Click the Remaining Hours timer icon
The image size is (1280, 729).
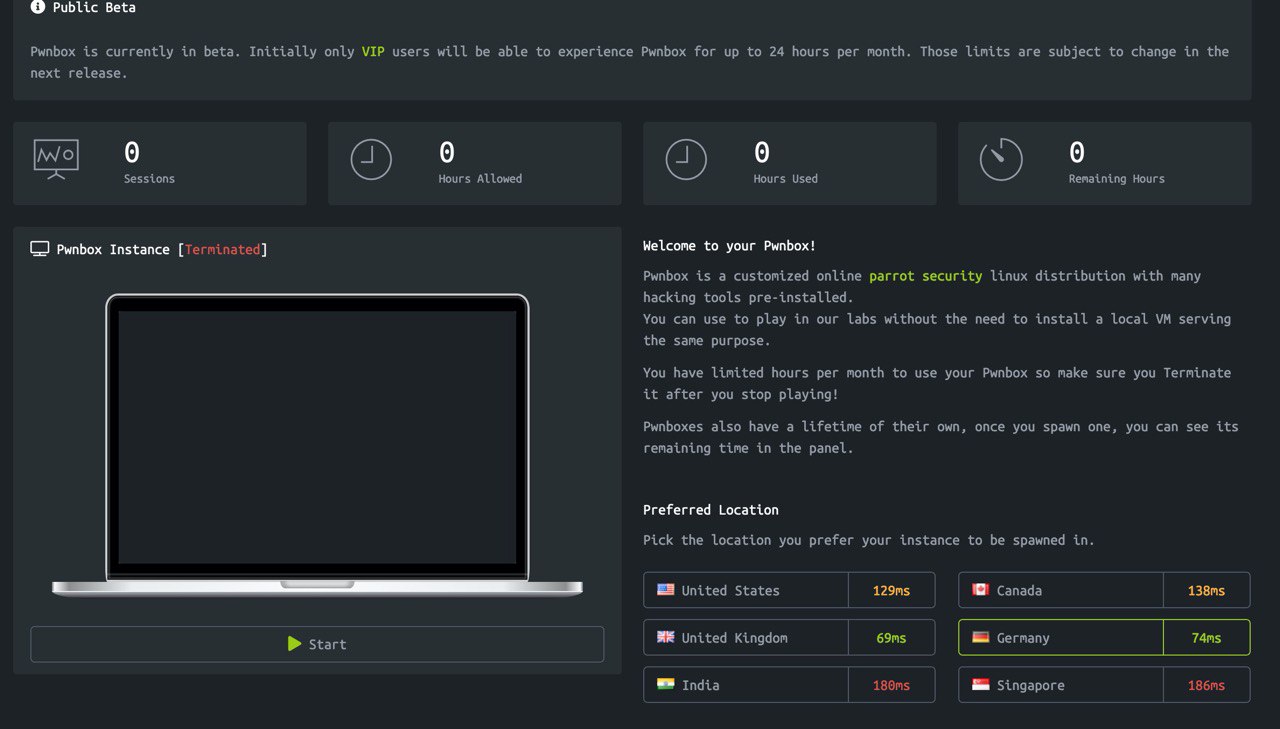(1001, 159)
